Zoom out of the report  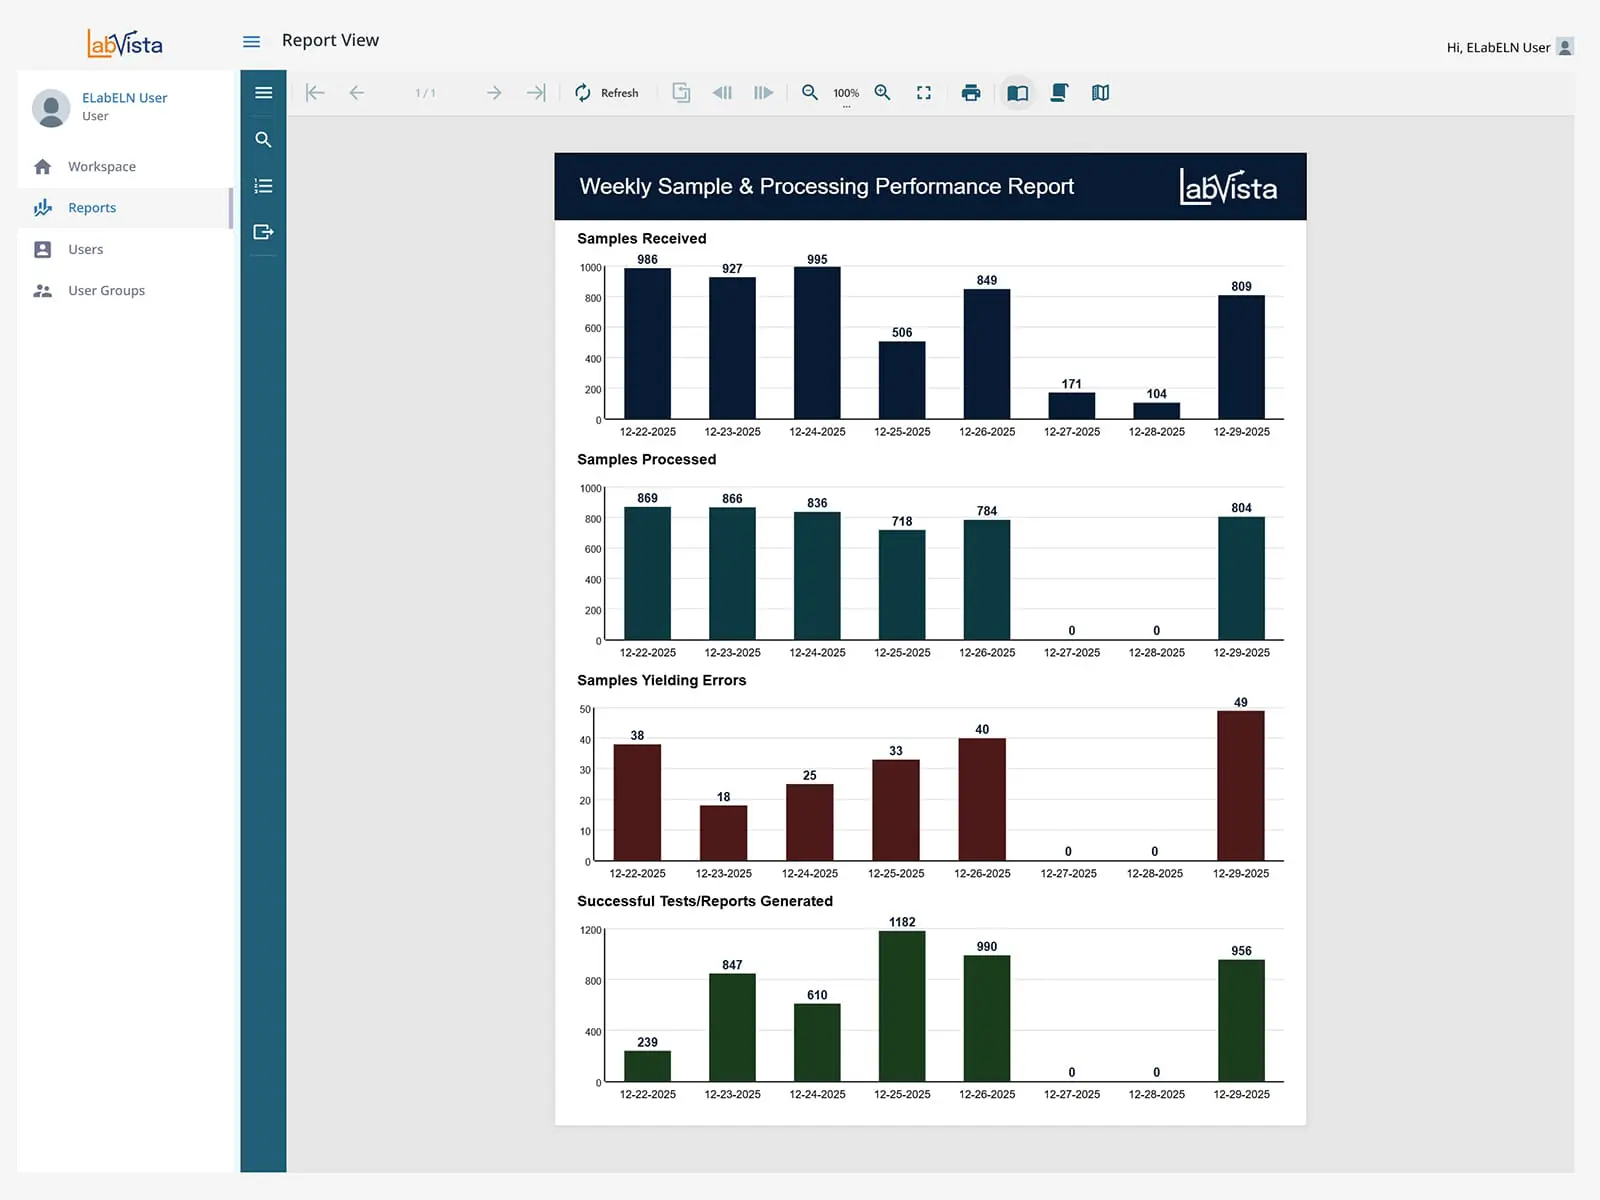[x=810, y=92]
